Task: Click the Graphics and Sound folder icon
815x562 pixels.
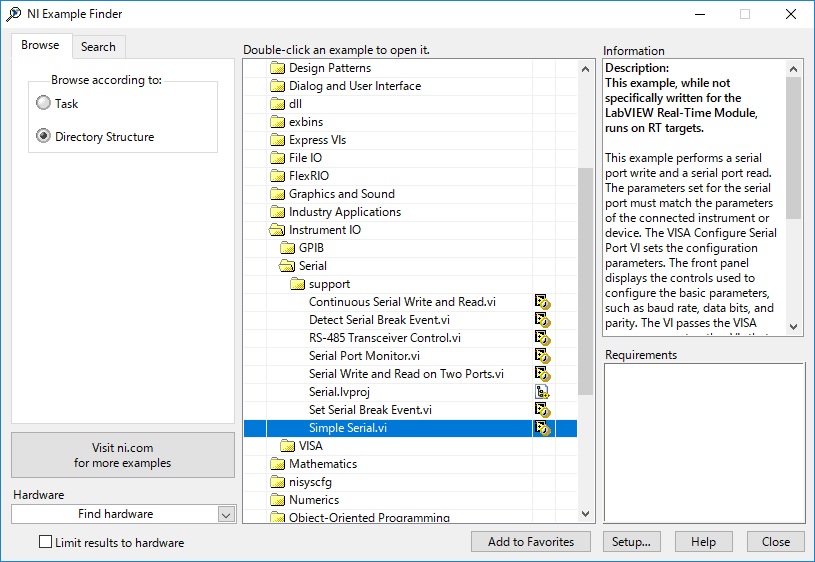Action: 278,194
